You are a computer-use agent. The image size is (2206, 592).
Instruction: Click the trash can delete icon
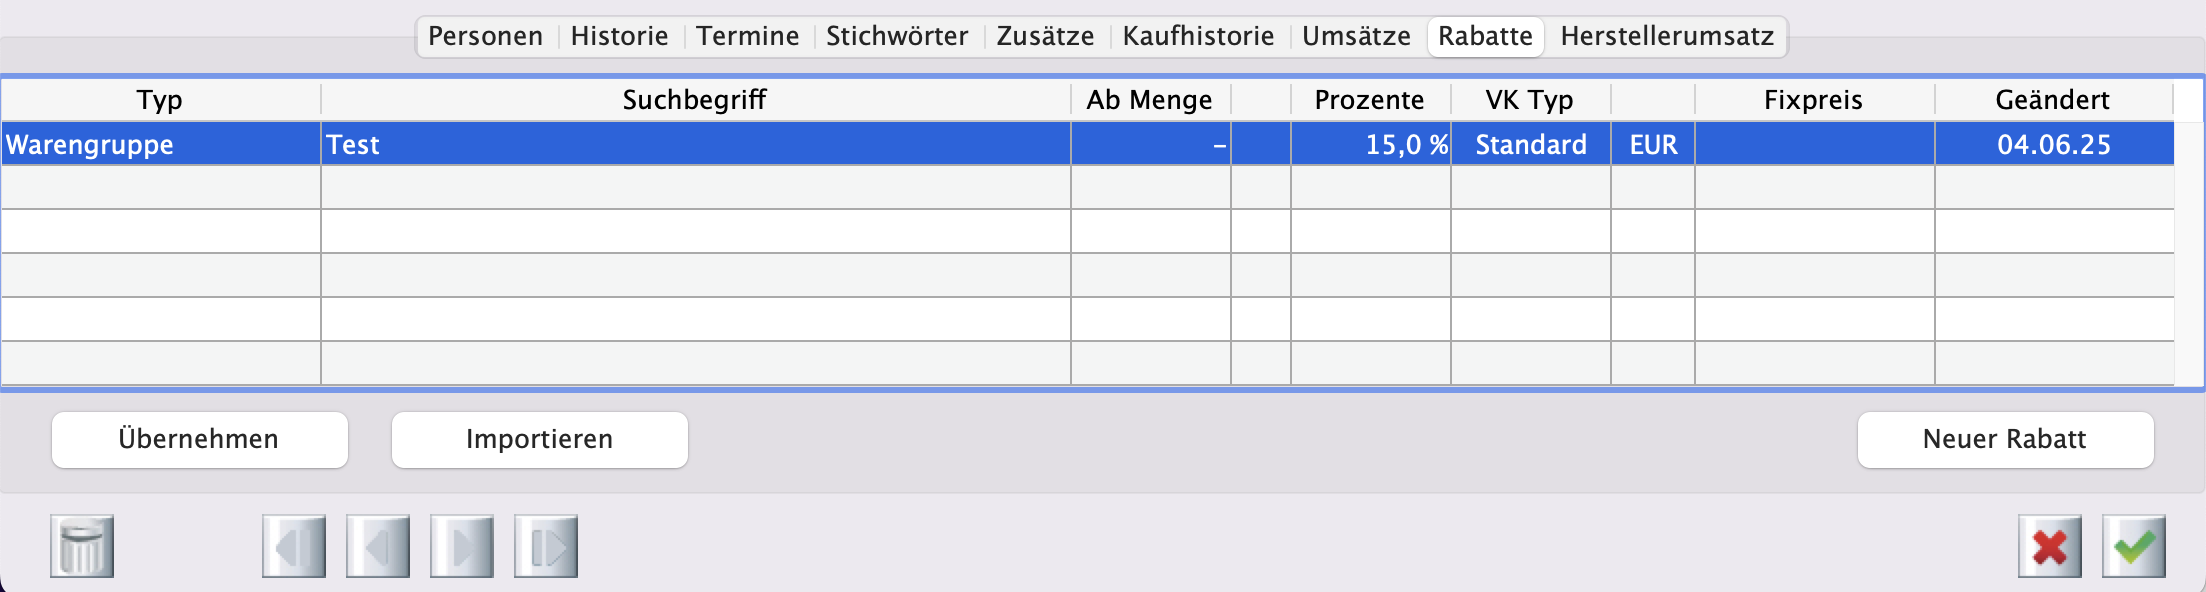pos(82,546)
